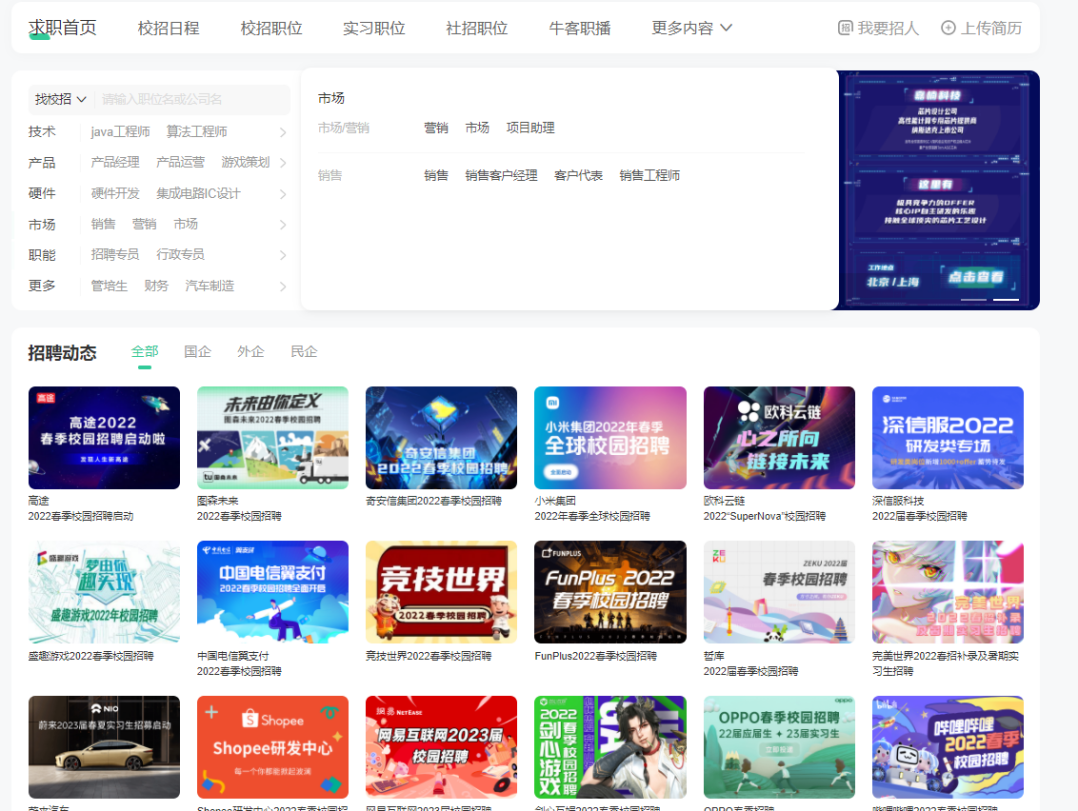The width and height of the screenshot is (1078, 811).
Task: Switch to the 外企 tab
Action: click(x=250, y=352)
